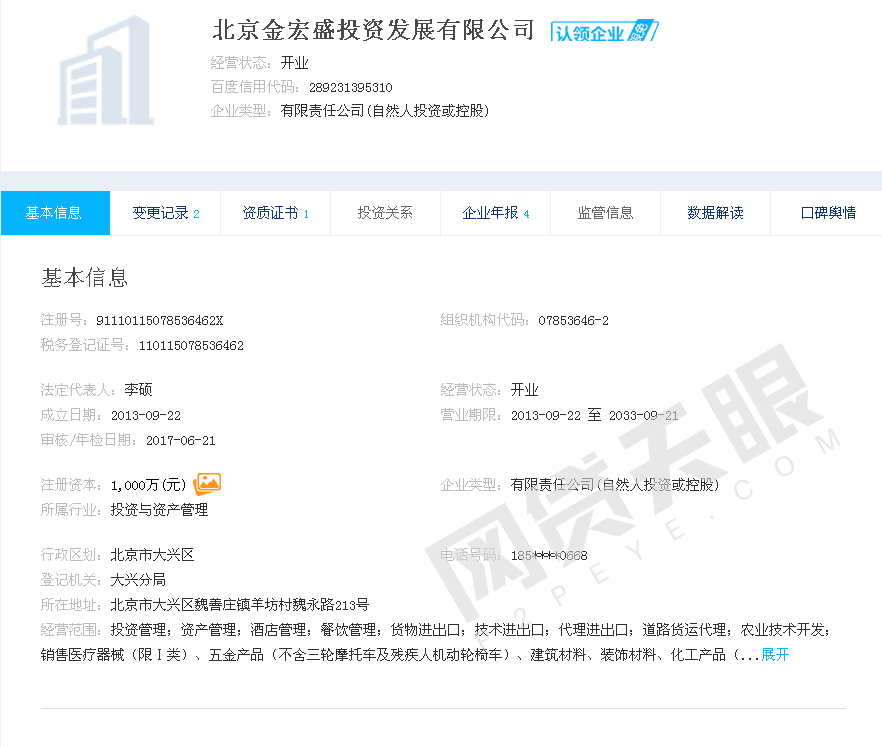Viewport: 882px width, 747px height.
Task: Select the credit code 289231395310
Action: pyautogui.click(x=350, y=87)
